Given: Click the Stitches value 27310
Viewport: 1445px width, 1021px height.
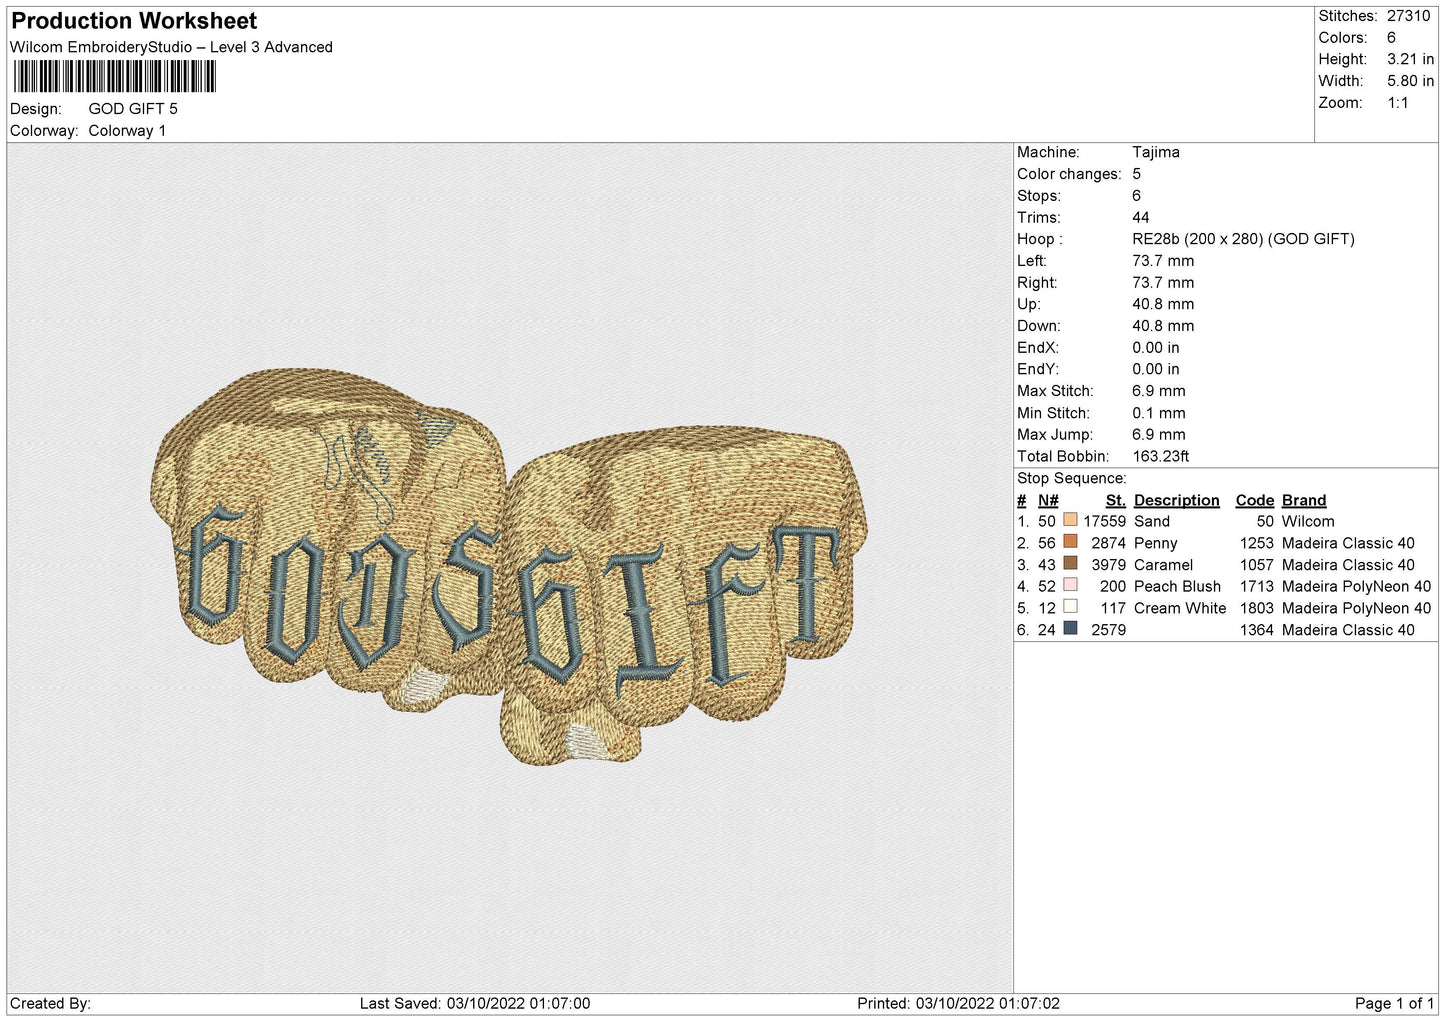Looking at the screenshot, I should [x=1408, y=16].
